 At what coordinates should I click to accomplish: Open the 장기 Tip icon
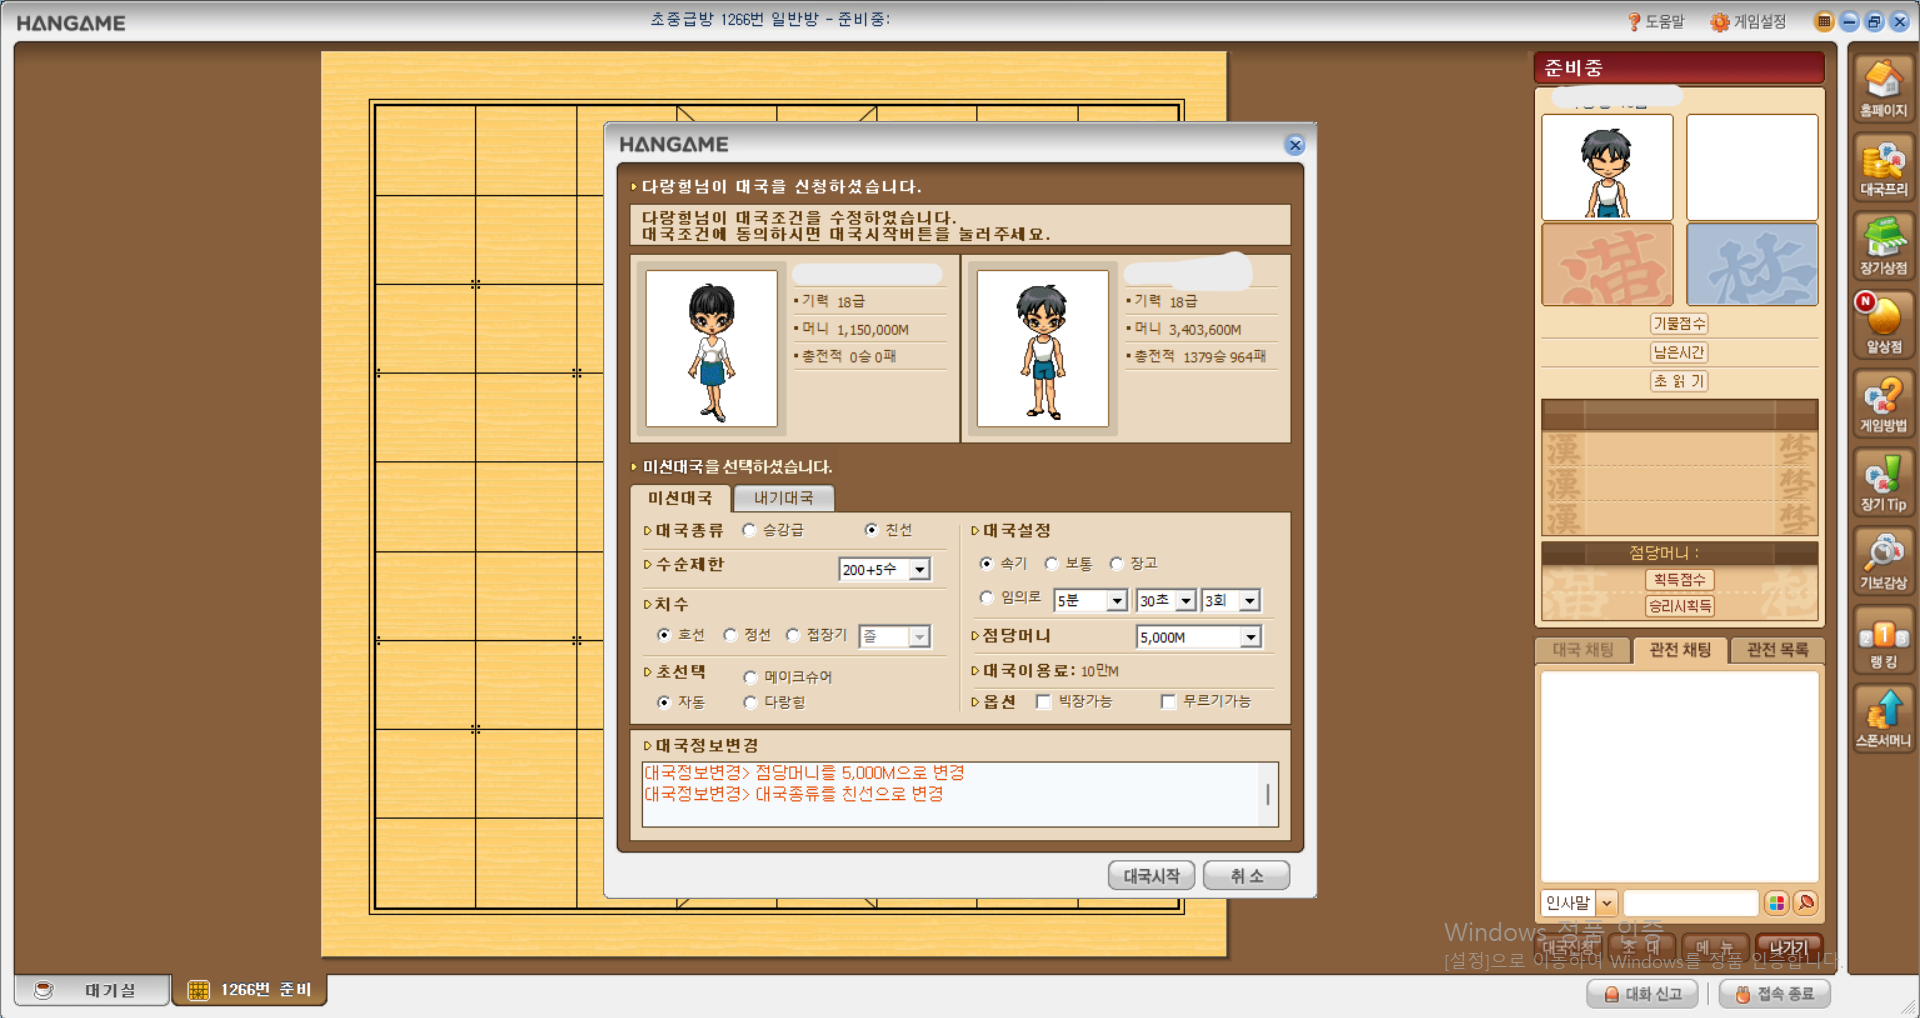tap(1883, 483)
